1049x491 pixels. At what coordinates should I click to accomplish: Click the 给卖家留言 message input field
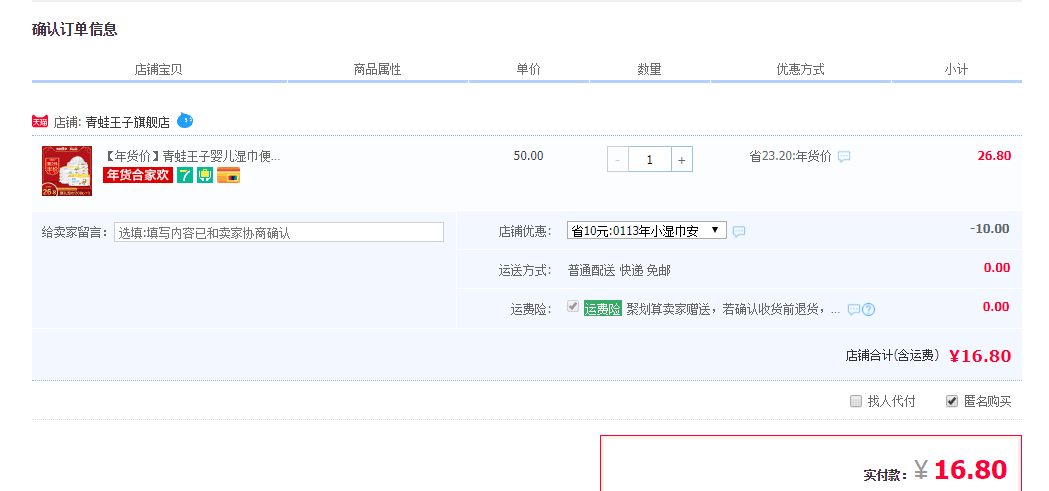pos(279,232)
